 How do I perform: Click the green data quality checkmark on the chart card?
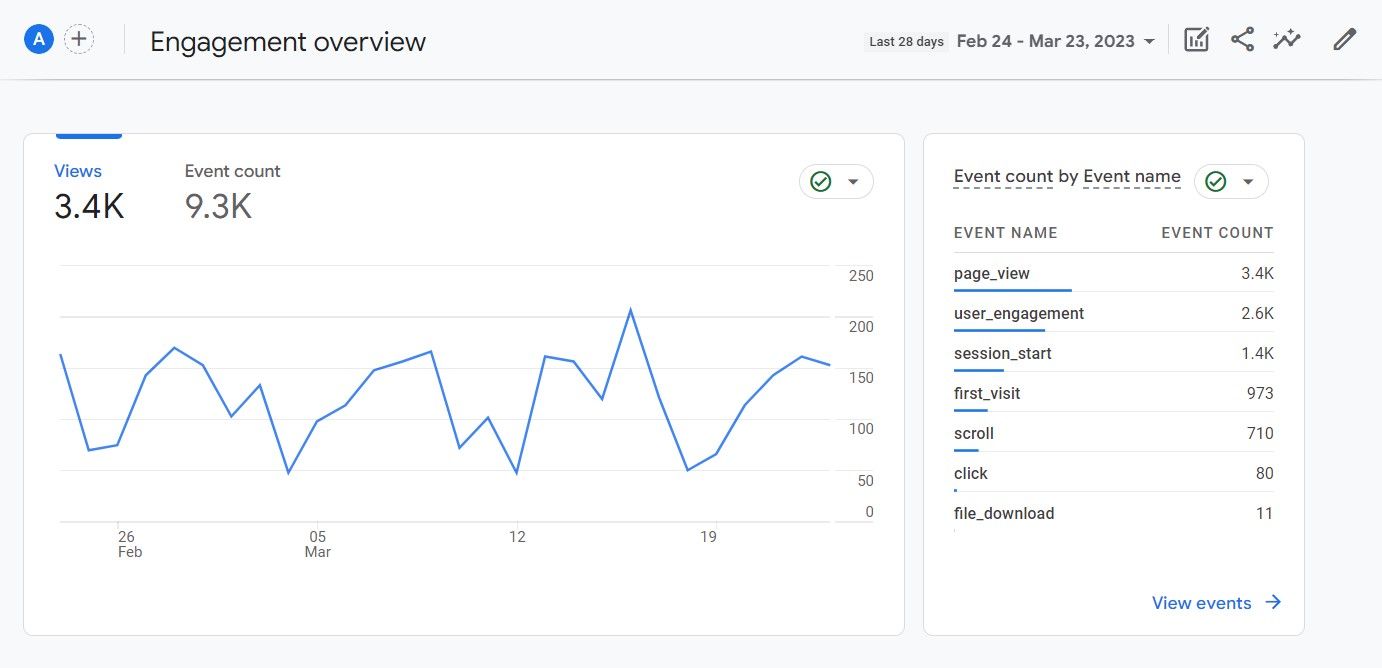(x=820, y=181)
